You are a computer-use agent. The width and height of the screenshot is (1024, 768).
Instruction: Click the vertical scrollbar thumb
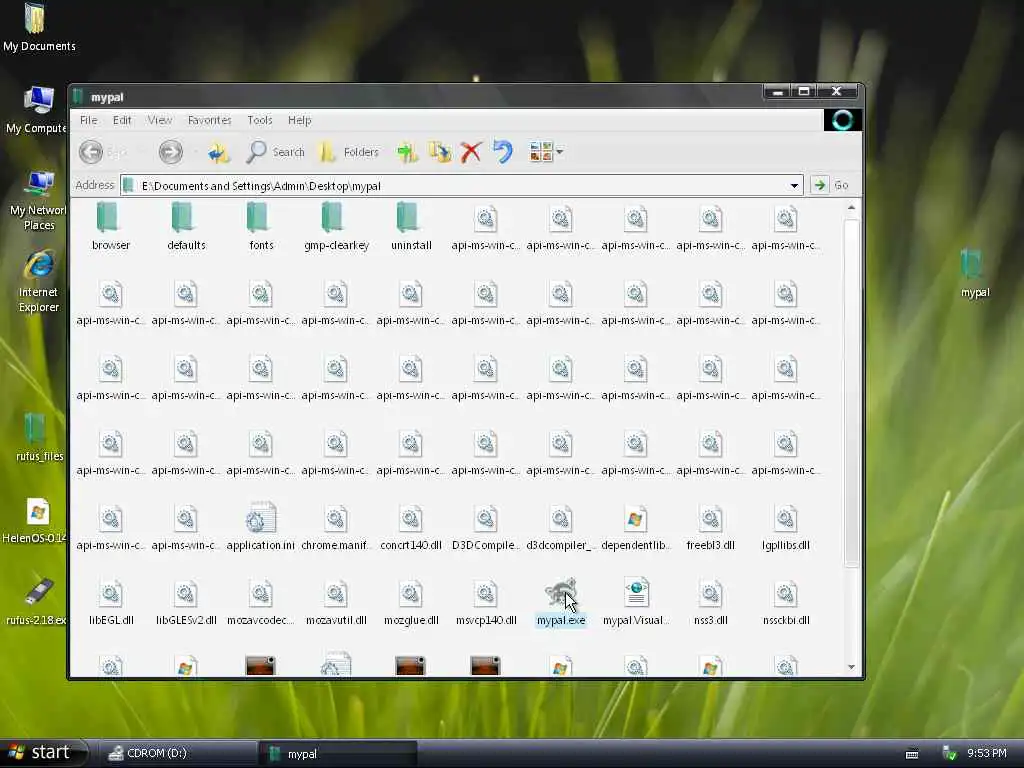pos(851,392)
